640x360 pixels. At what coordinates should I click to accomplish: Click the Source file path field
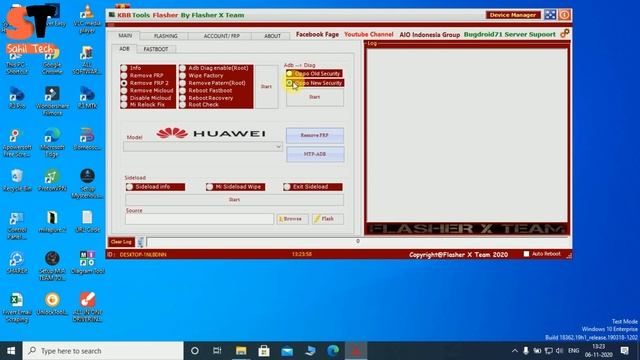point(200,219)
